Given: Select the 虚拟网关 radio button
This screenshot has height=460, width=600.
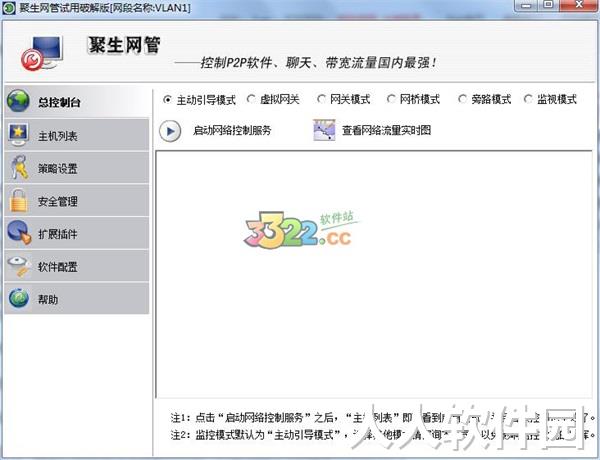Looking at the screenshot, I should click(x=251, y=99).
